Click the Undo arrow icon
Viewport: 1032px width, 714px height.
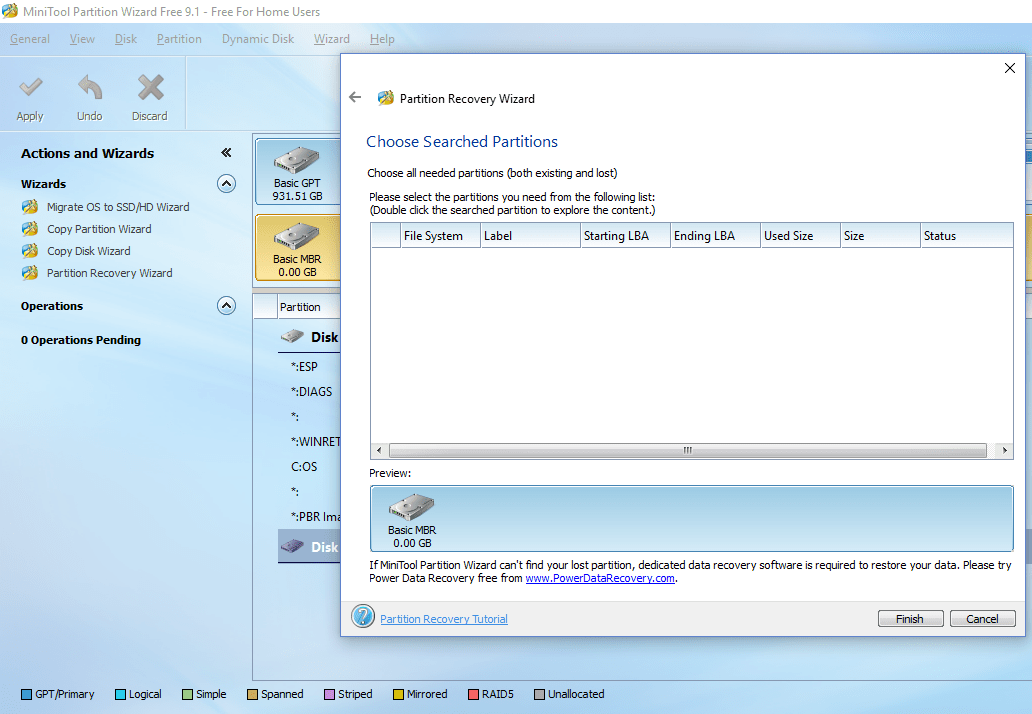click(x=90, y=87)
